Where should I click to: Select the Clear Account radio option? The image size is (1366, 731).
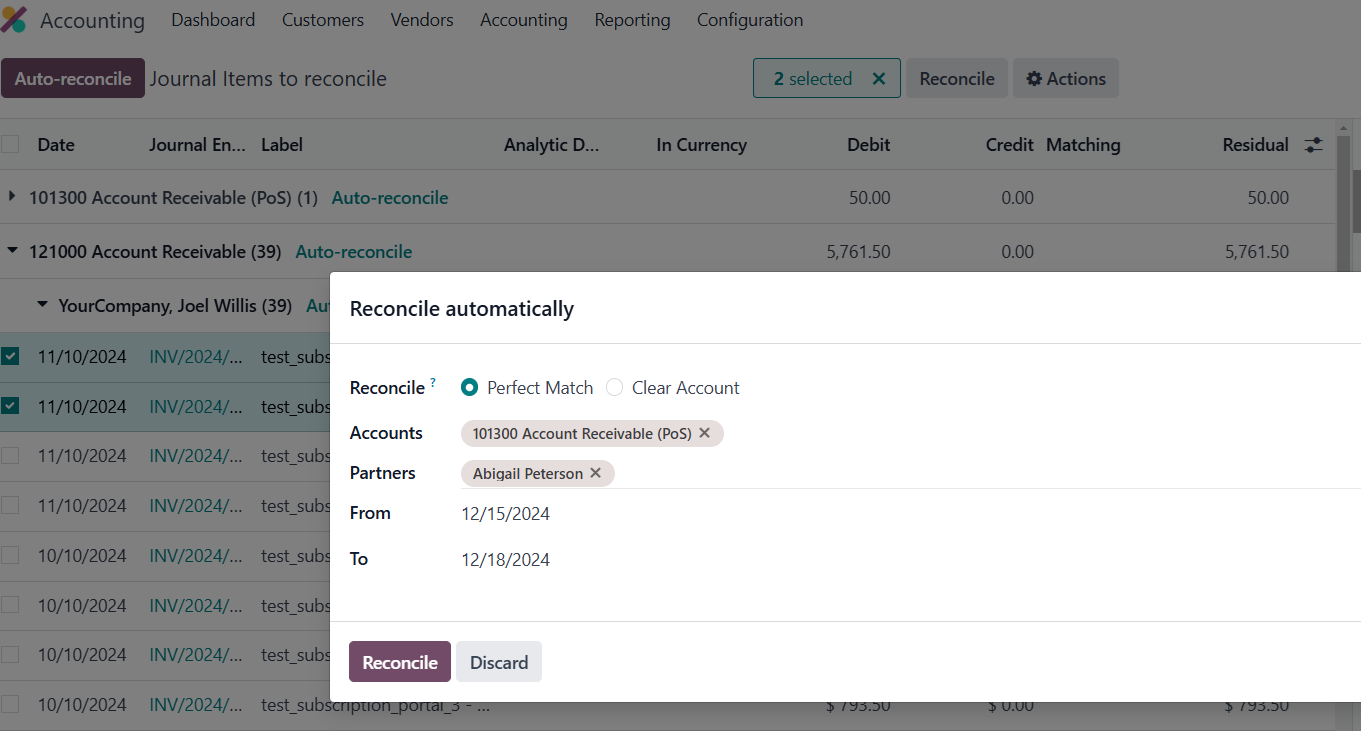point(614,388)
